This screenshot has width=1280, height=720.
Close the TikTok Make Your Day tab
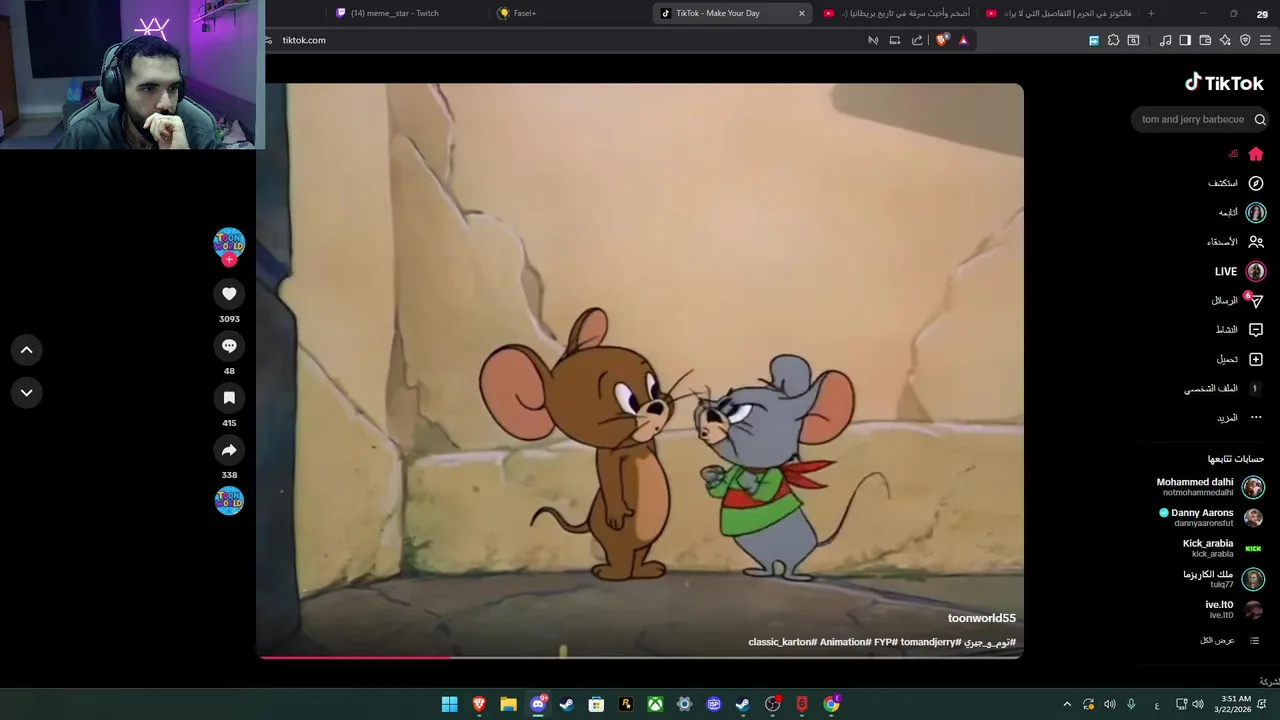pyautogui.click(x=801, y=13)
